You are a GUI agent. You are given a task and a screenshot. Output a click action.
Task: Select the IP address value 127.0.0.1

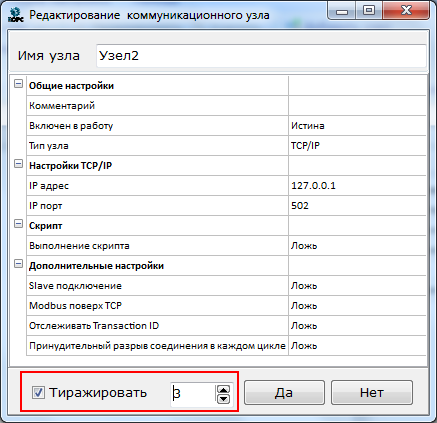(357, 186)
